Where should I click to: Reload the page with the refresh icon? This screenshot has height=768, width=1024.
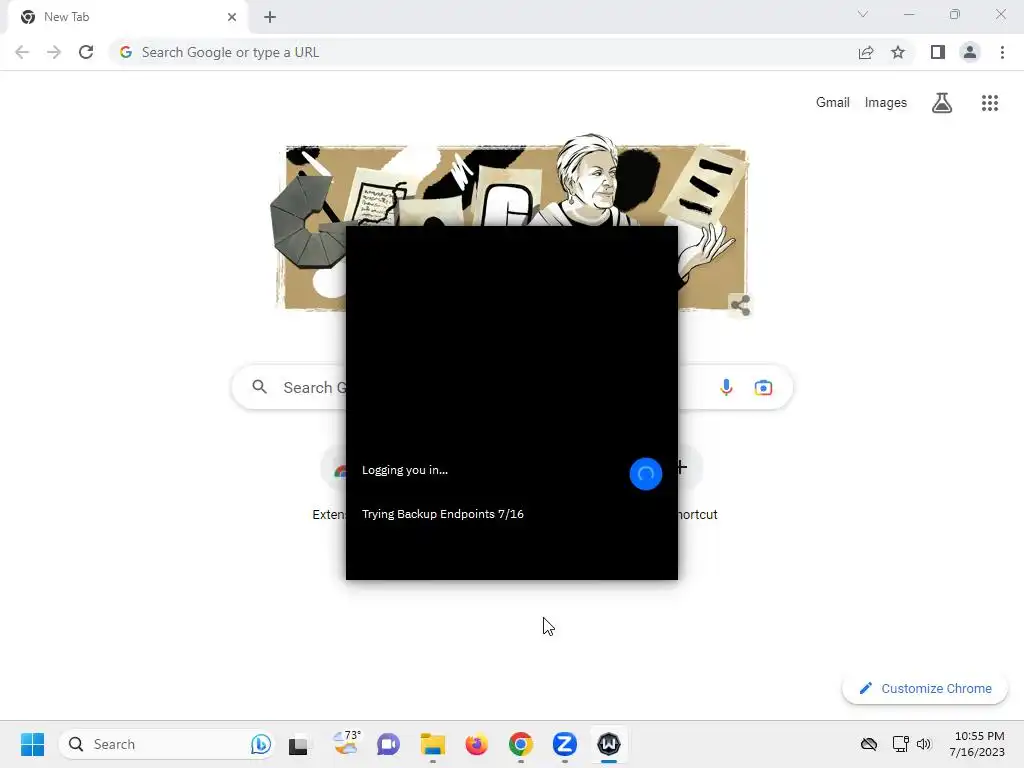click(86, 52)
